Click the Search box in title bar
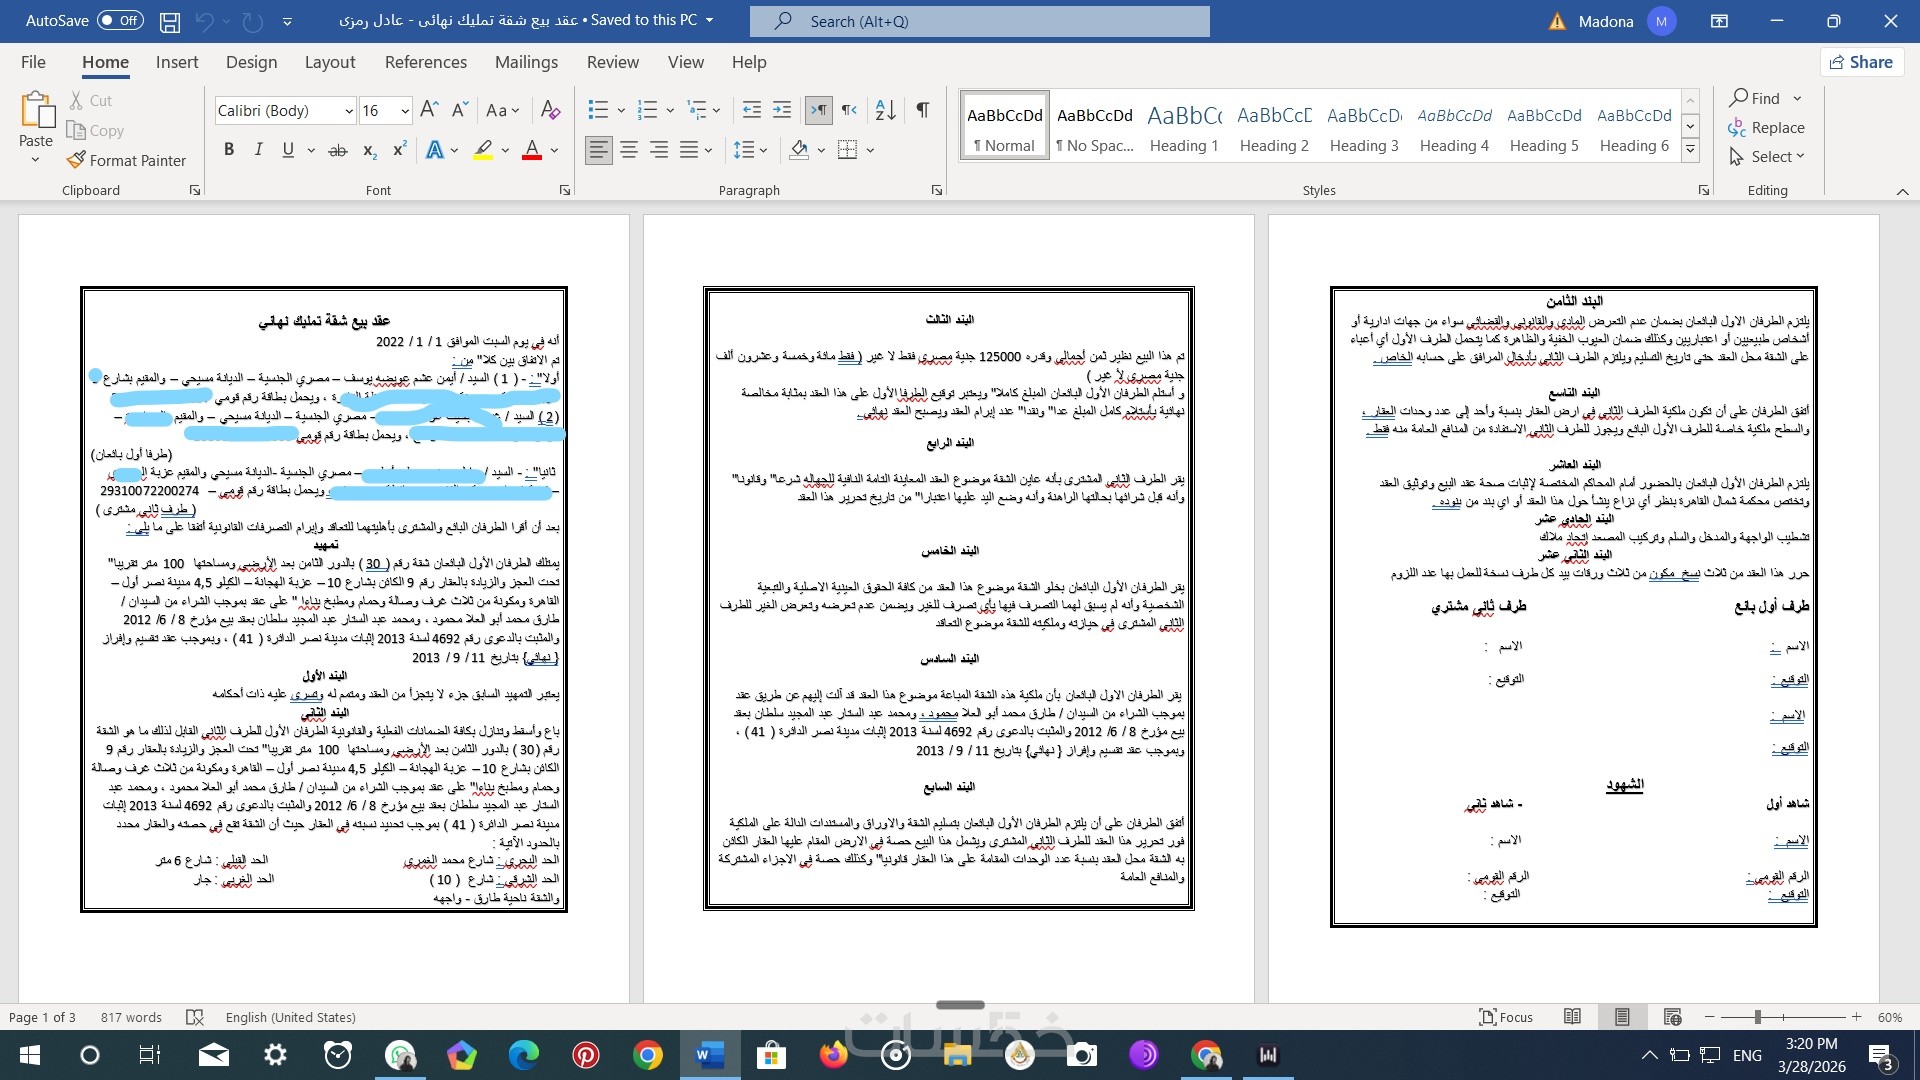Image resolution: width=1920 pixels, height=1080 pixels. [980, 21]
